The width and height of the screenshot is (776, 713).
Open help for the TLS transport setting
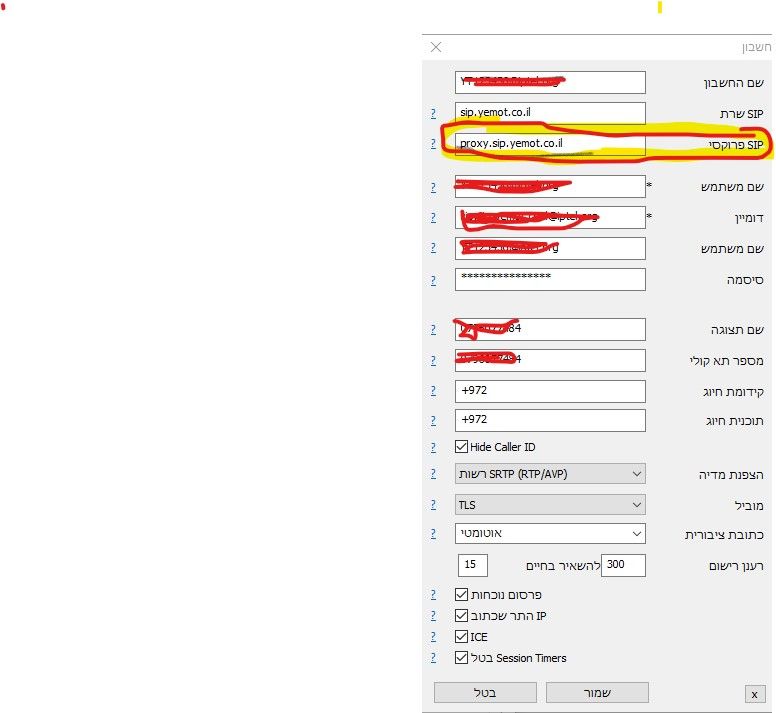click(433, 506)
